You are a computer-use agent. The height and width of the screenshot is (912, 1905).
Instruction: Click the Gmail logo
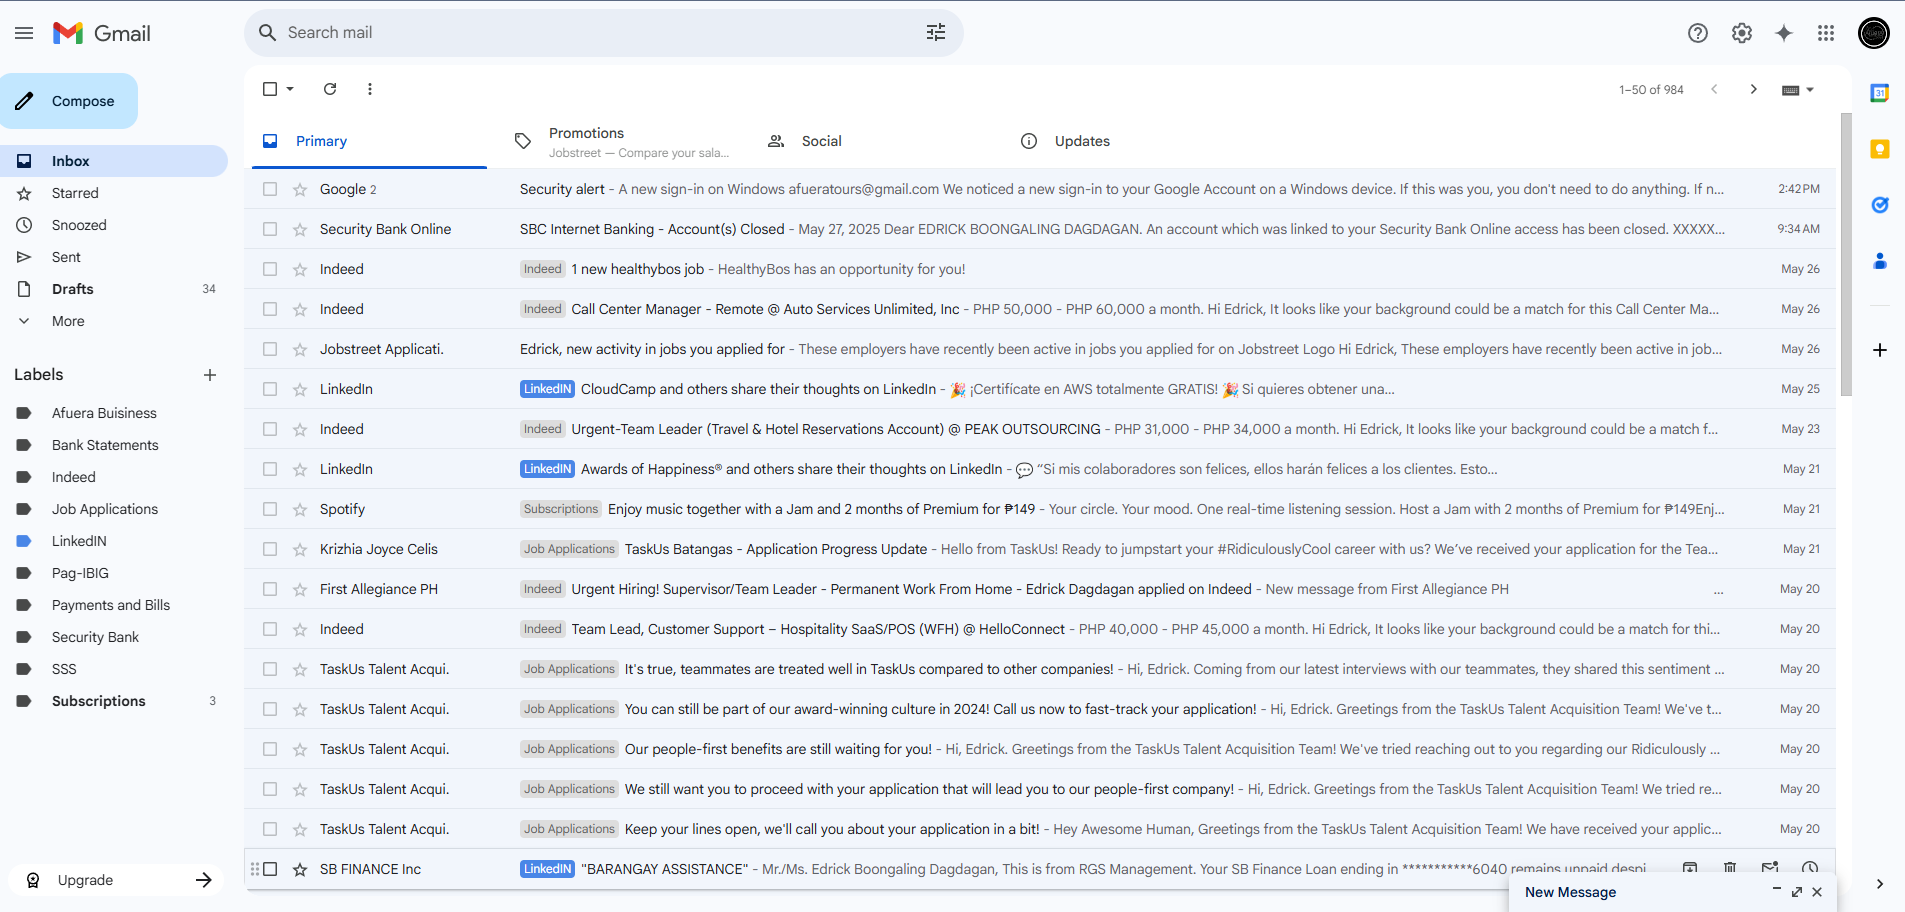tap(102, 33)
